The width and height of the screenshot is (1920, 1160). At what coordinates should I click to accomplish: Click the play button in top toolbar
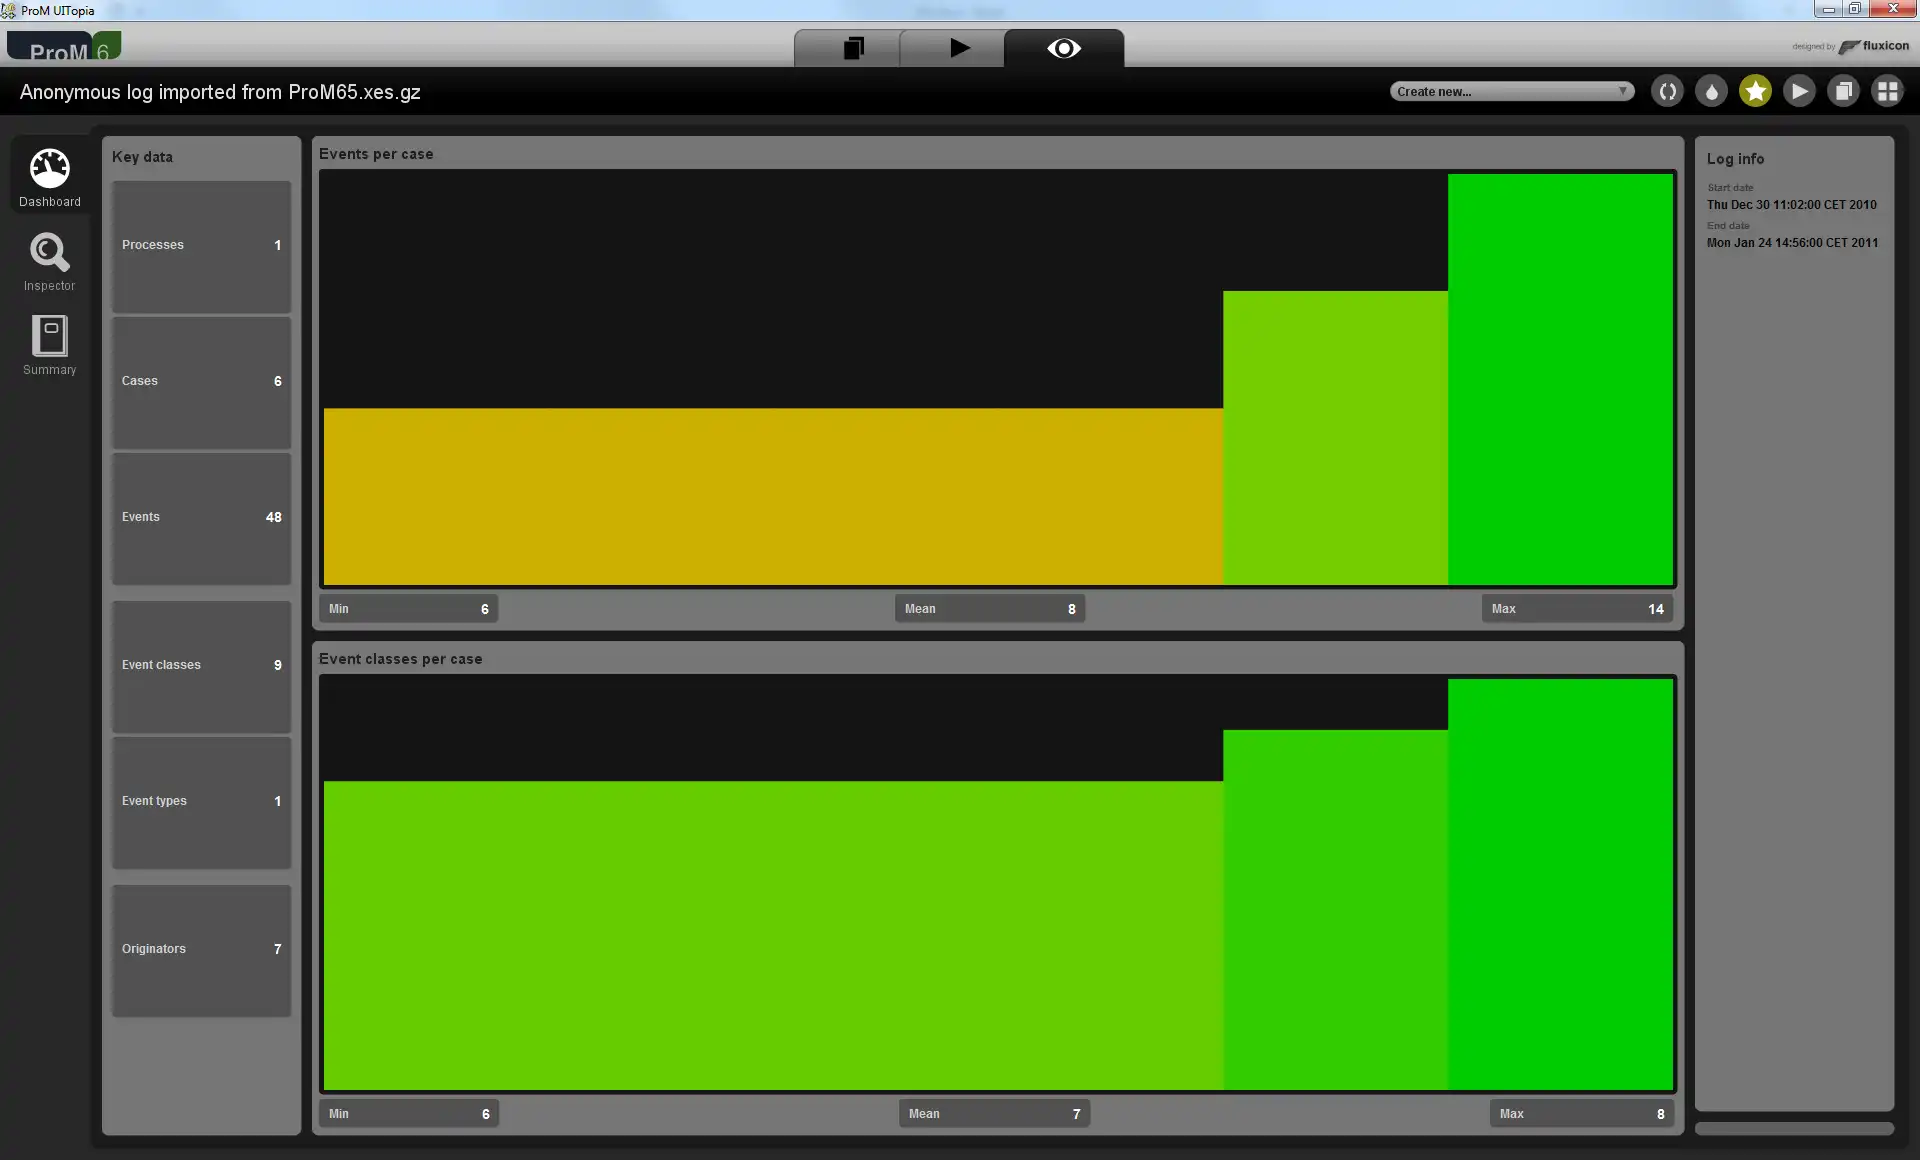(959, 48)
